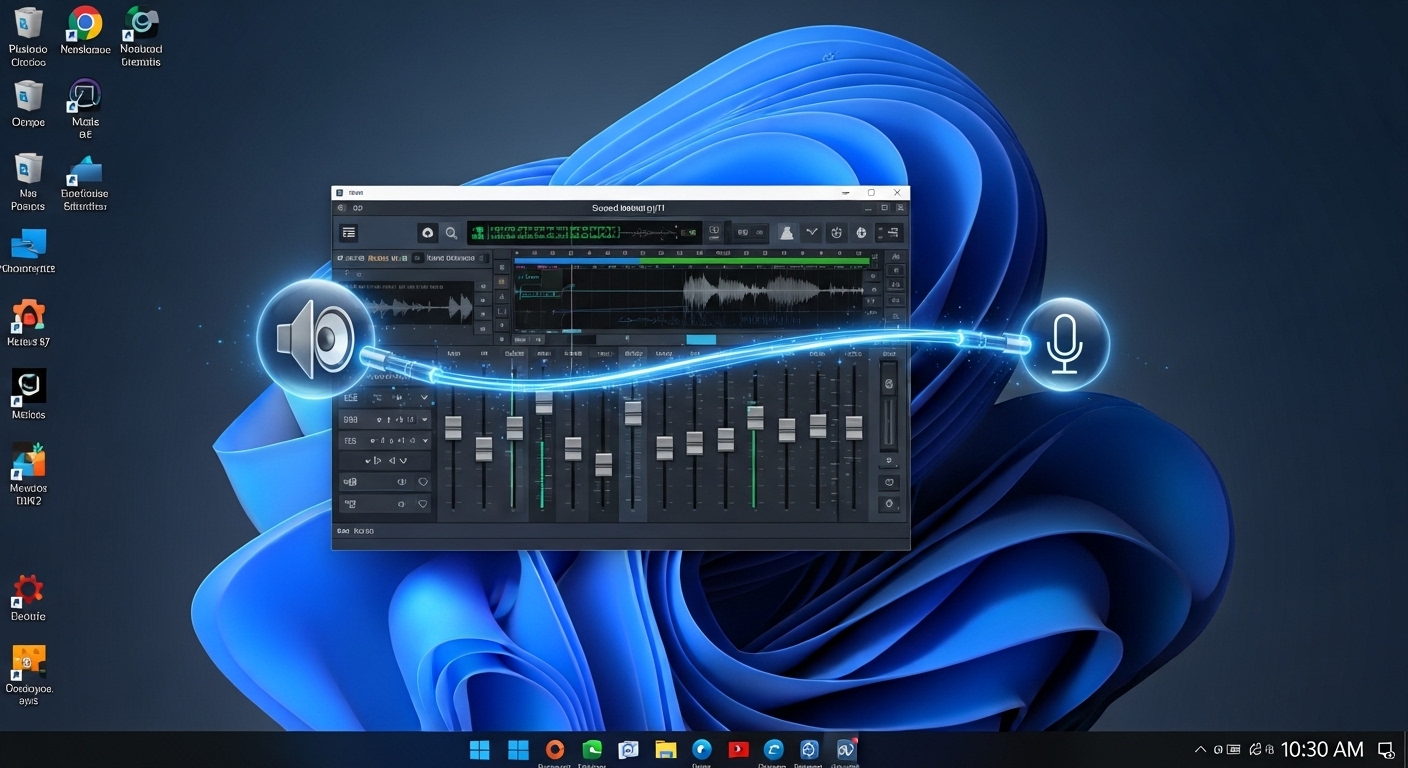
Task: Click the signal-routing icon at the toolbar's far right
Action: tap(888, 232)
